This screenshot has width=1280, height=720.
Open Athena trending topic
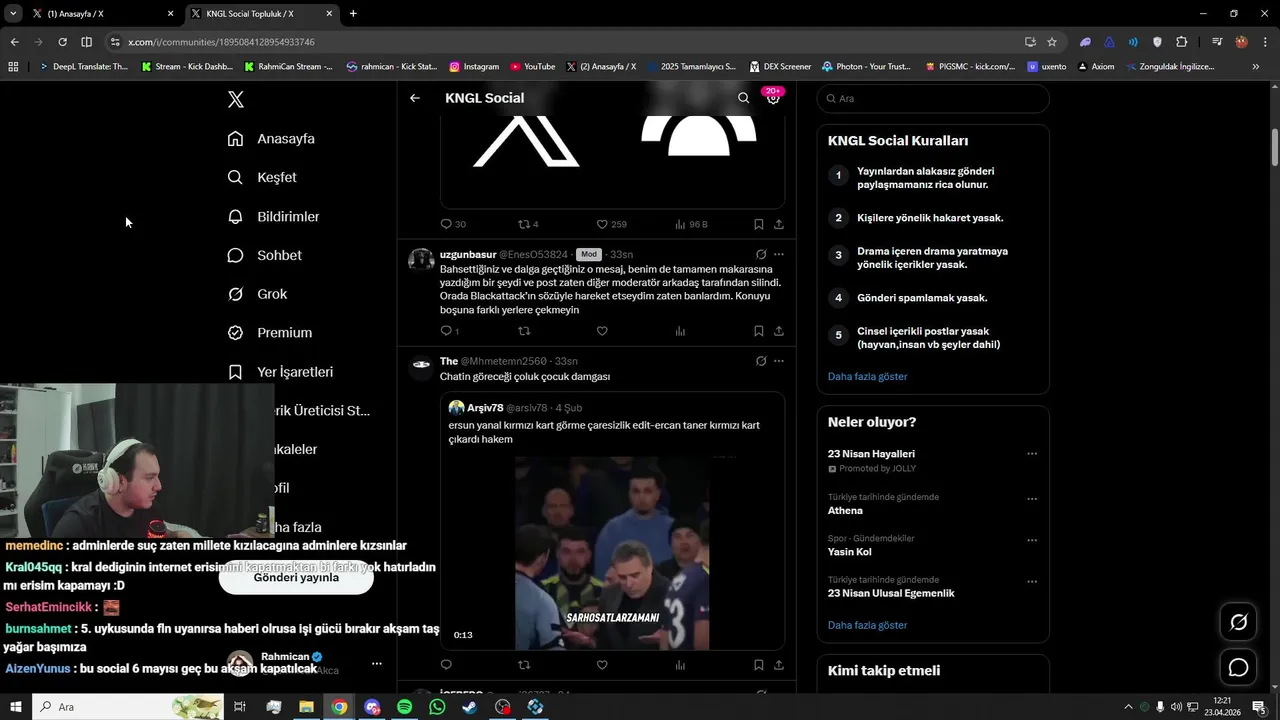pos(845,511)
